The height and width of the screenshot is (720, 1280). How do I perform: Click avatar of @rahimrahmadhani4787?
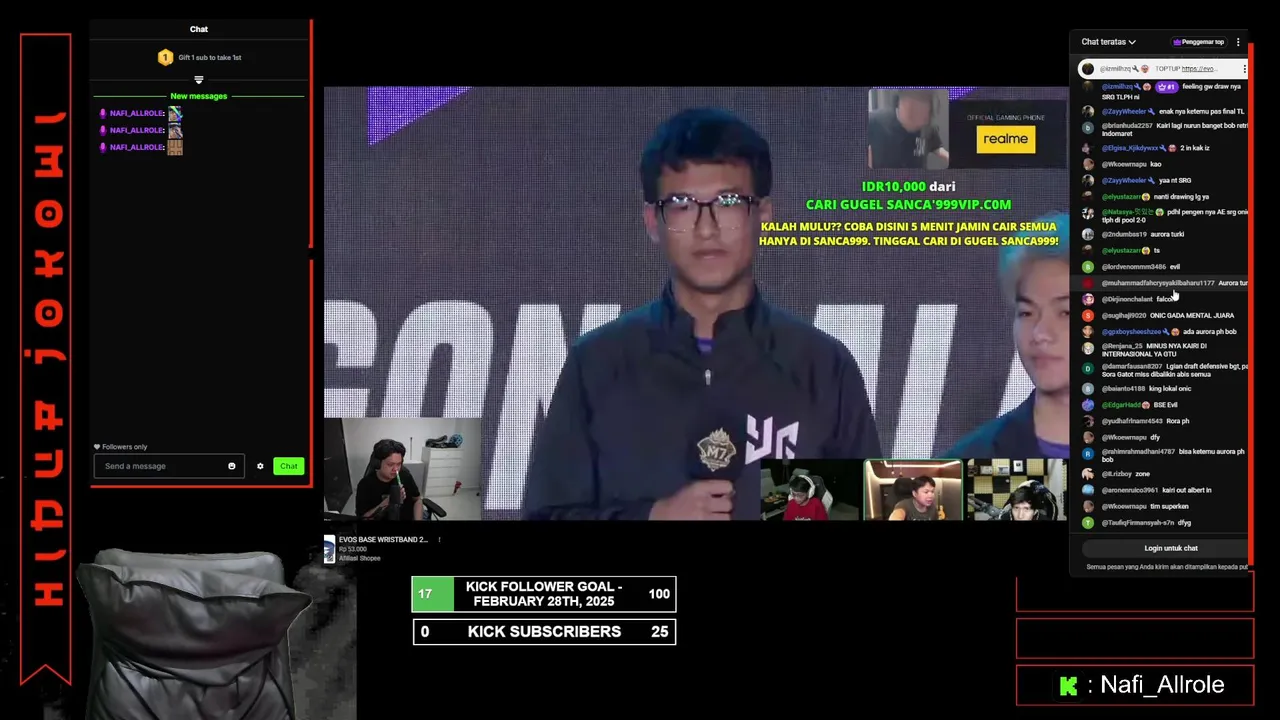[1088, 453]
